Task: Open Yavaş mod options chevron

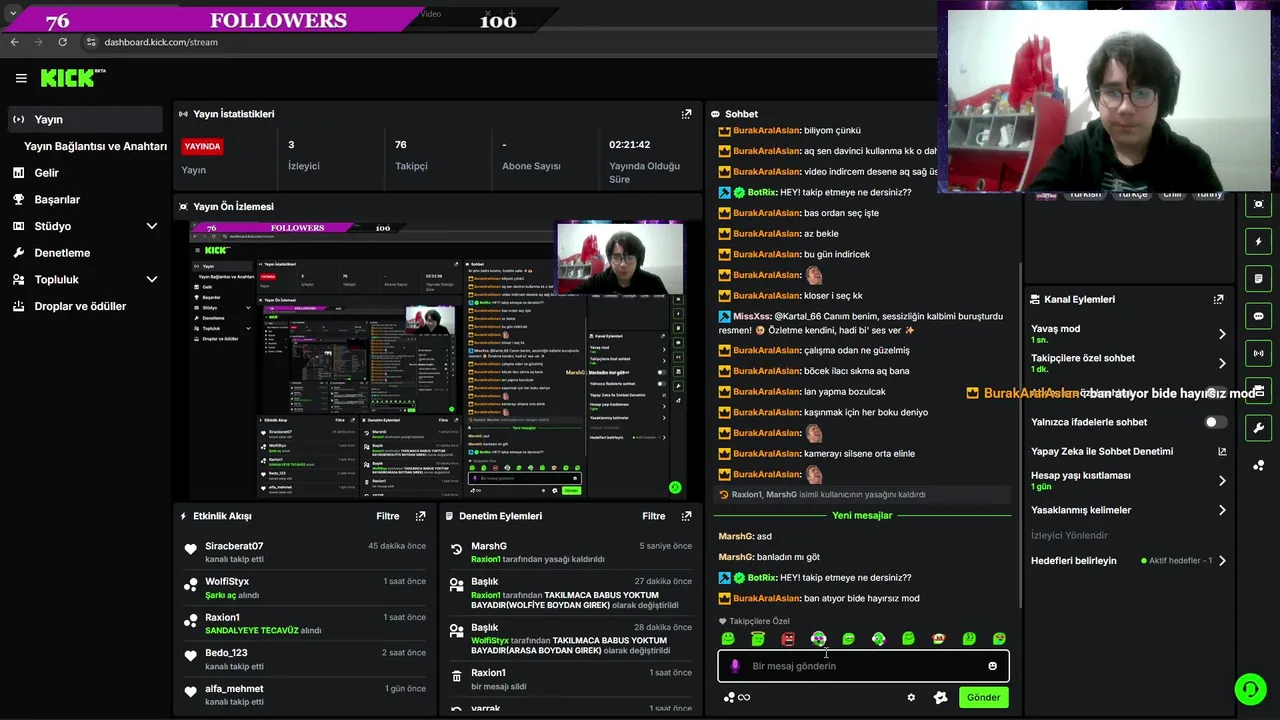Action: pos(1222,334)
